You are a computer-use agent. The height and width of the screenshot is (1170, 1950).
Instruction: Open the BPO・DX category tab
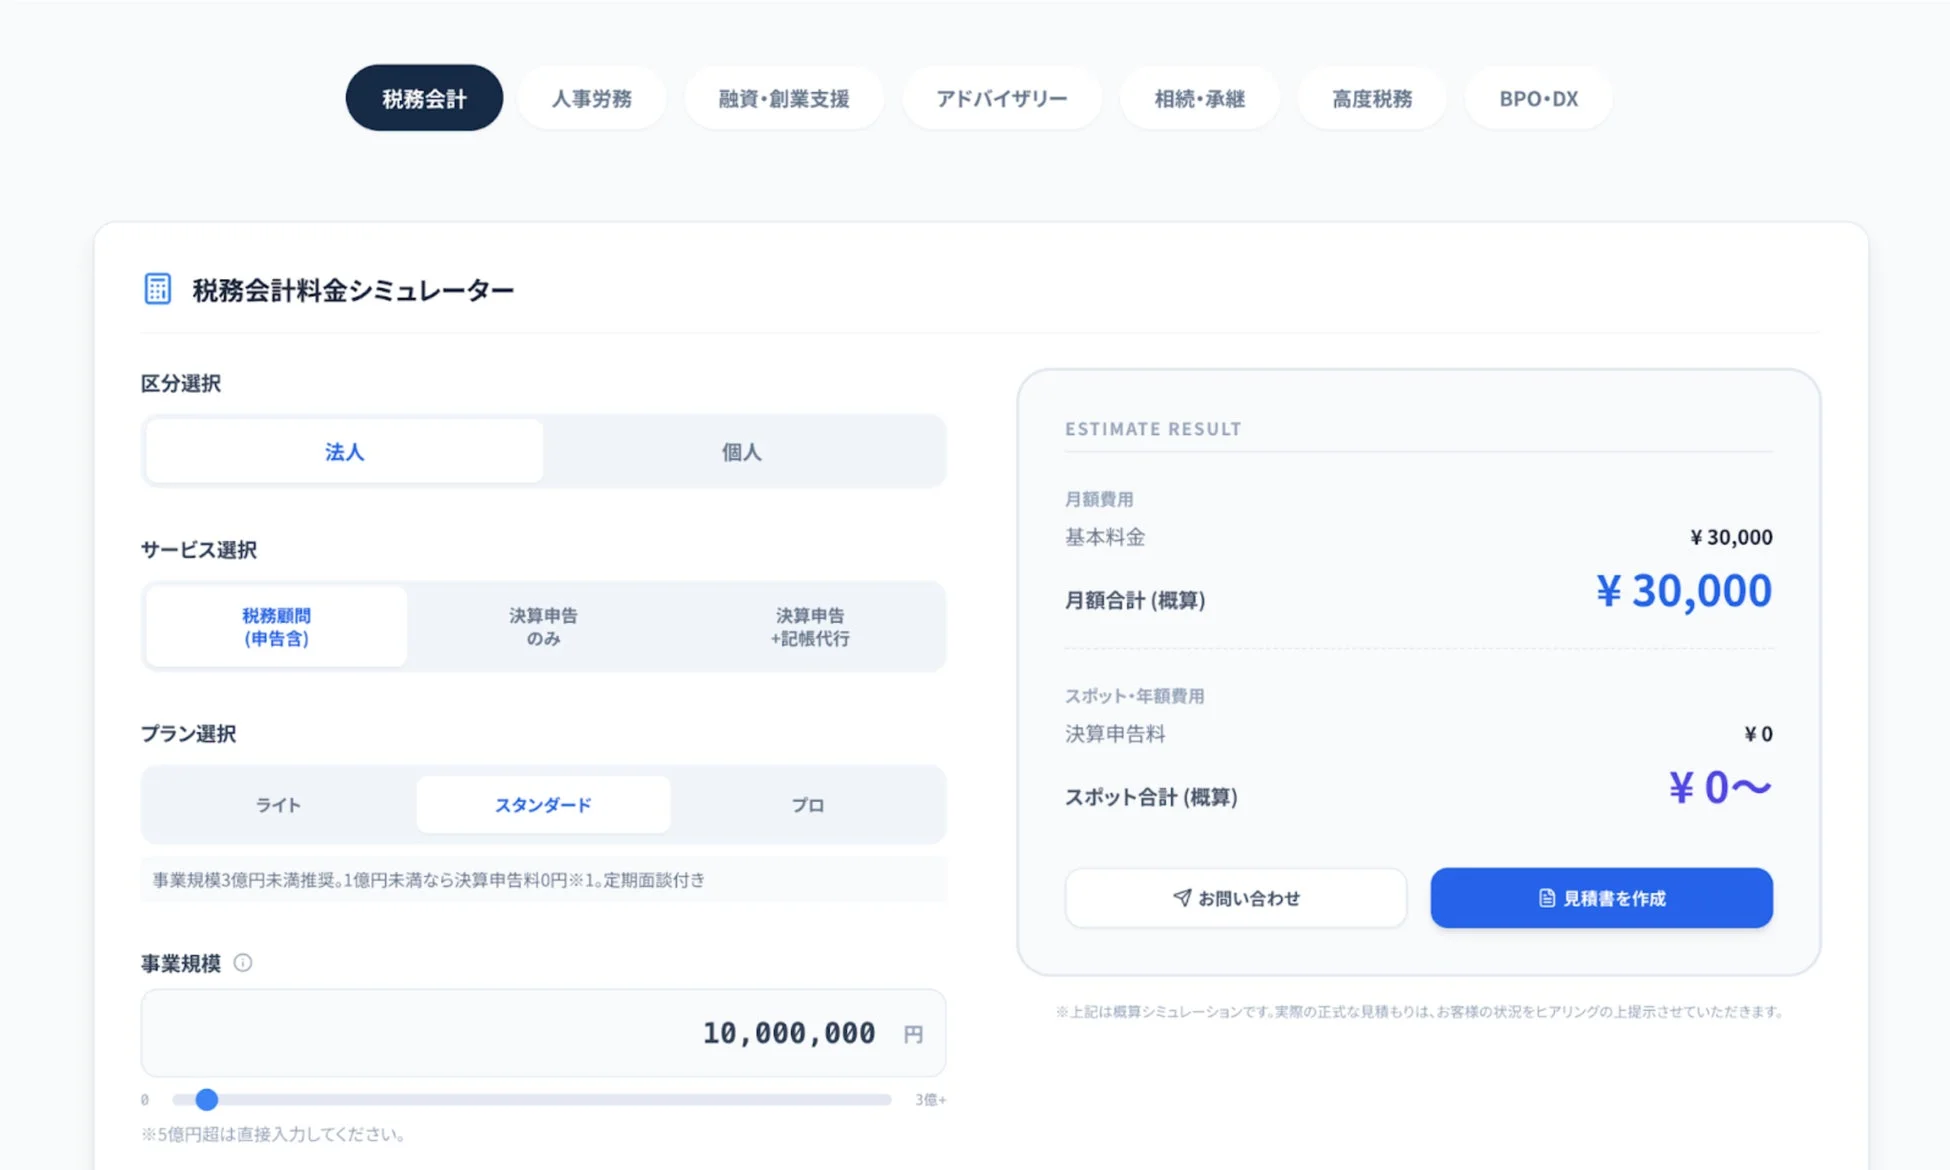coord(1537,98)
